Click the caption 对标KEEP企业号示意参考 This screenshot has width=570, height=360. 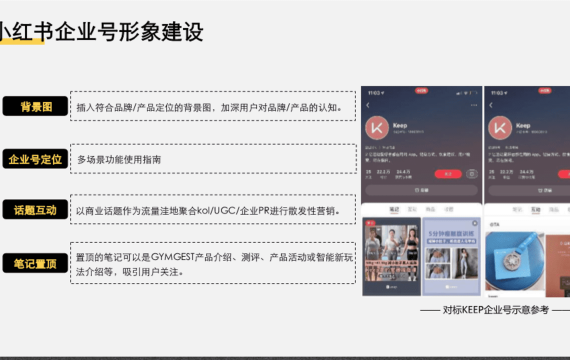[495, 310]
